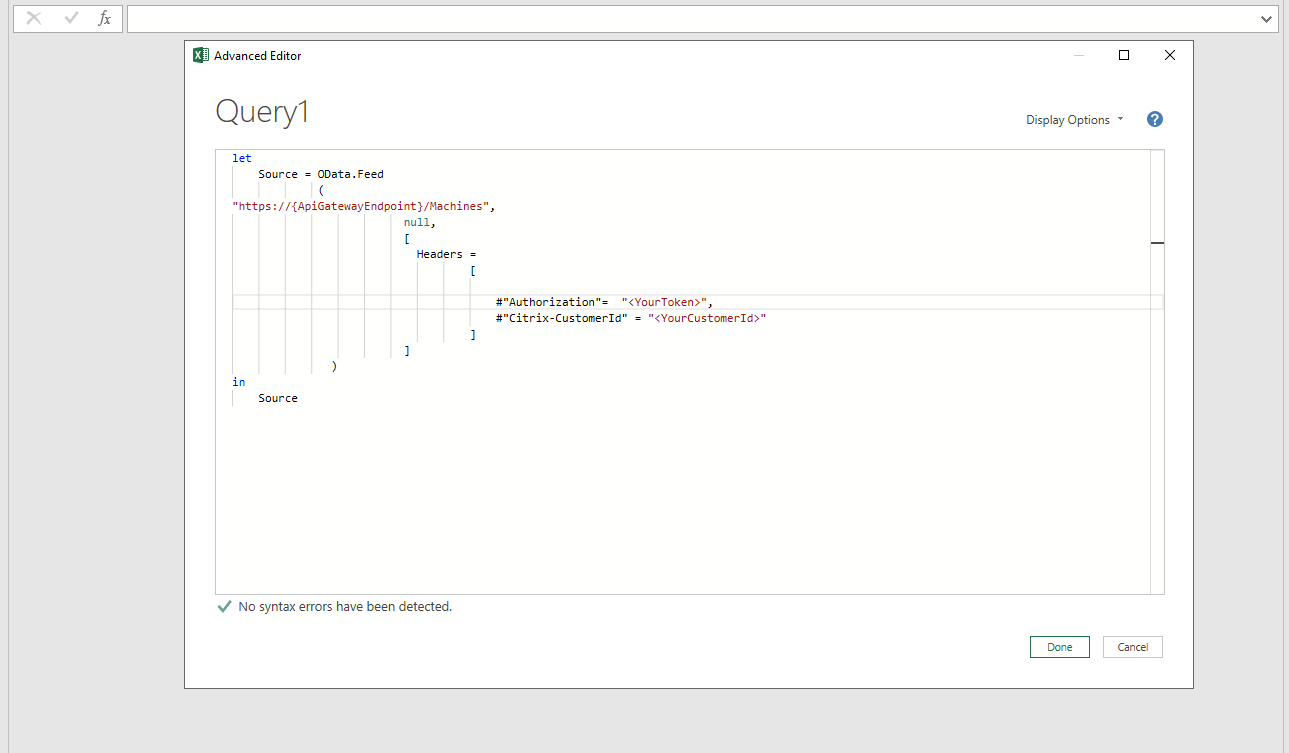Click the formula bar cancel X icon

(x=34, y=19)
